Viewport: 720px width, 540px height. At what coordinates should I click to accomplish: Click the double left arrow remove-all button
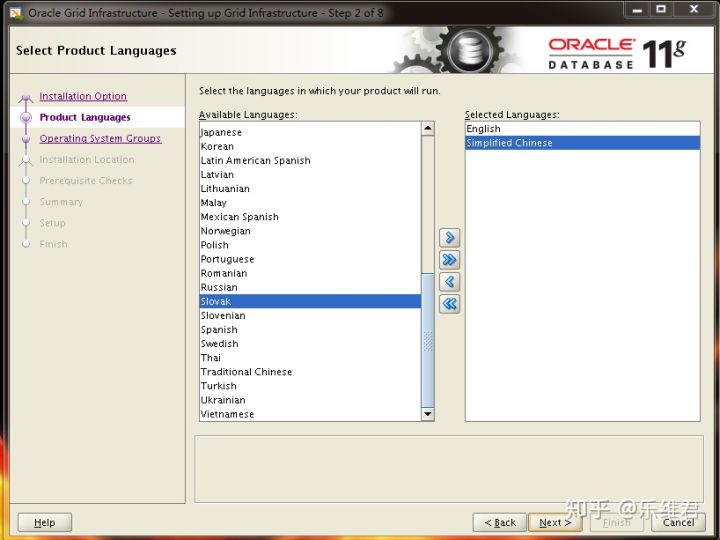(450, 304)
